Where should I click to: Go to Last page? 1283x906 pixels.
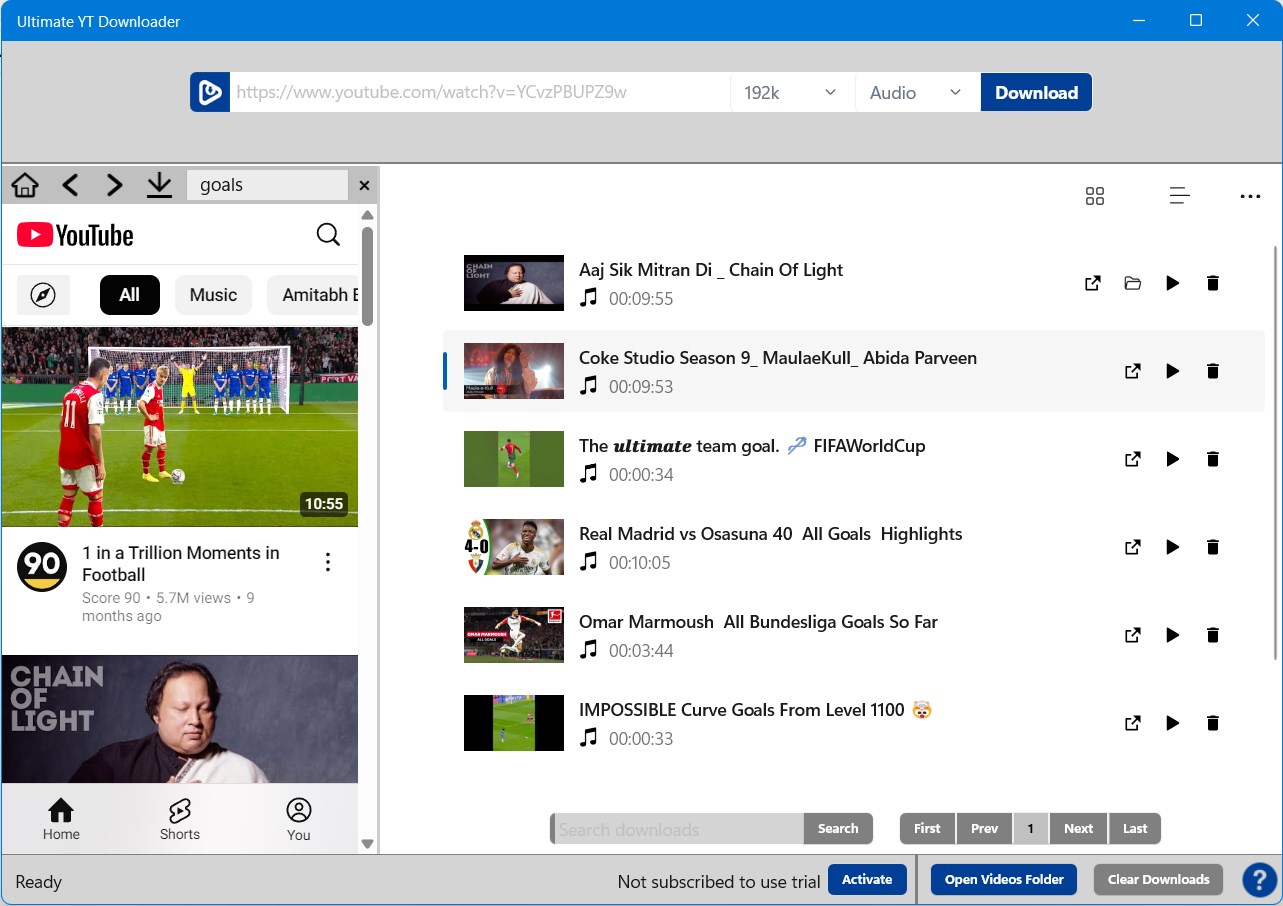point(1135,829)
